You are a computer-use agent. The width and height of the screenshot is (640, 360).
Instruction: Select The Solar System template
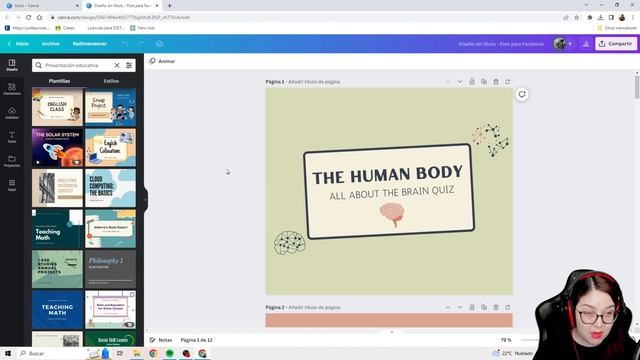pos(58,148)
